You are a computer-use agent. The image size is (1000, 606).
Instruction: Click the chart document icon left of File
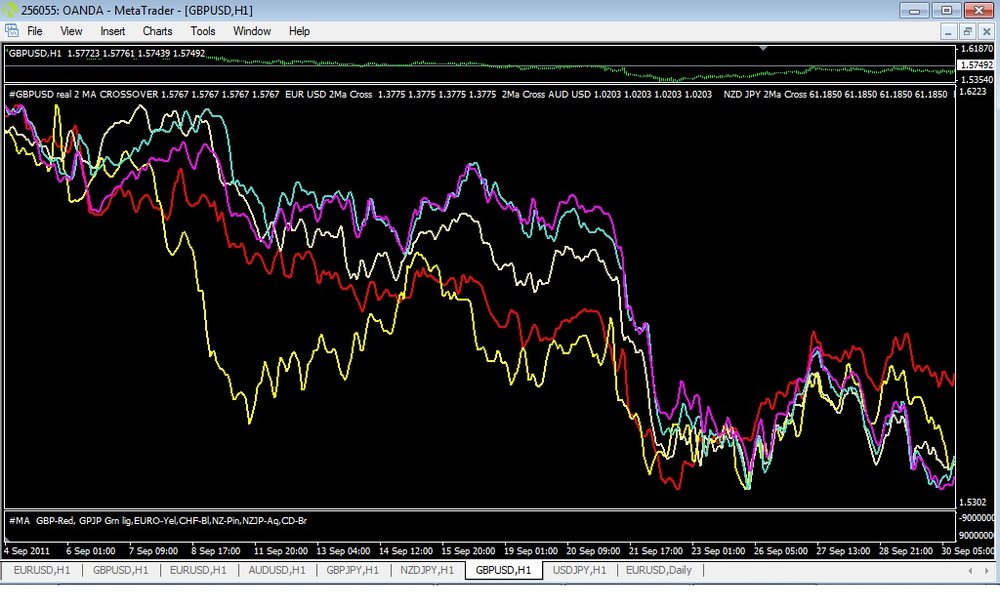coord(11,31)
